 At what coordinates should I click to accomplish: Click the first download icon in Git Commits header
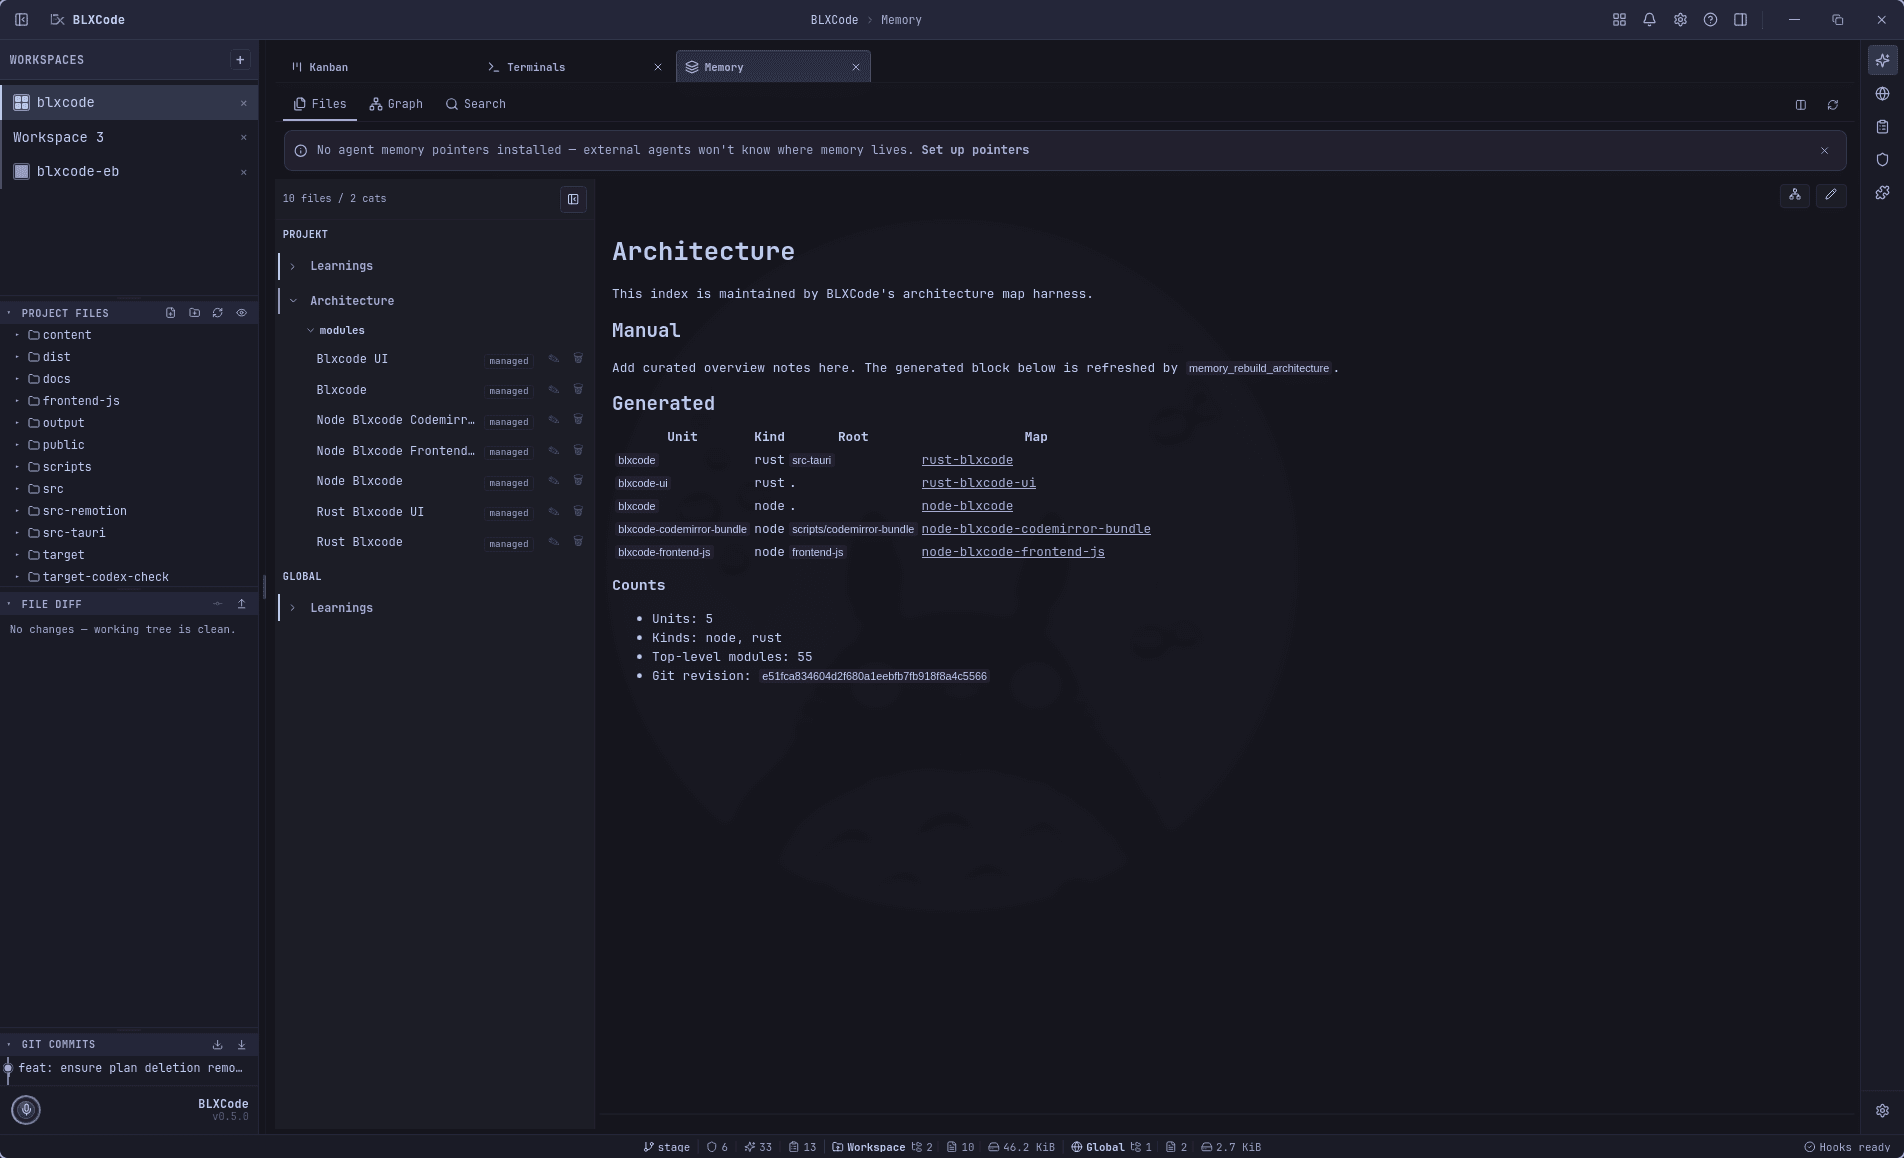[x=217, y=1045]
